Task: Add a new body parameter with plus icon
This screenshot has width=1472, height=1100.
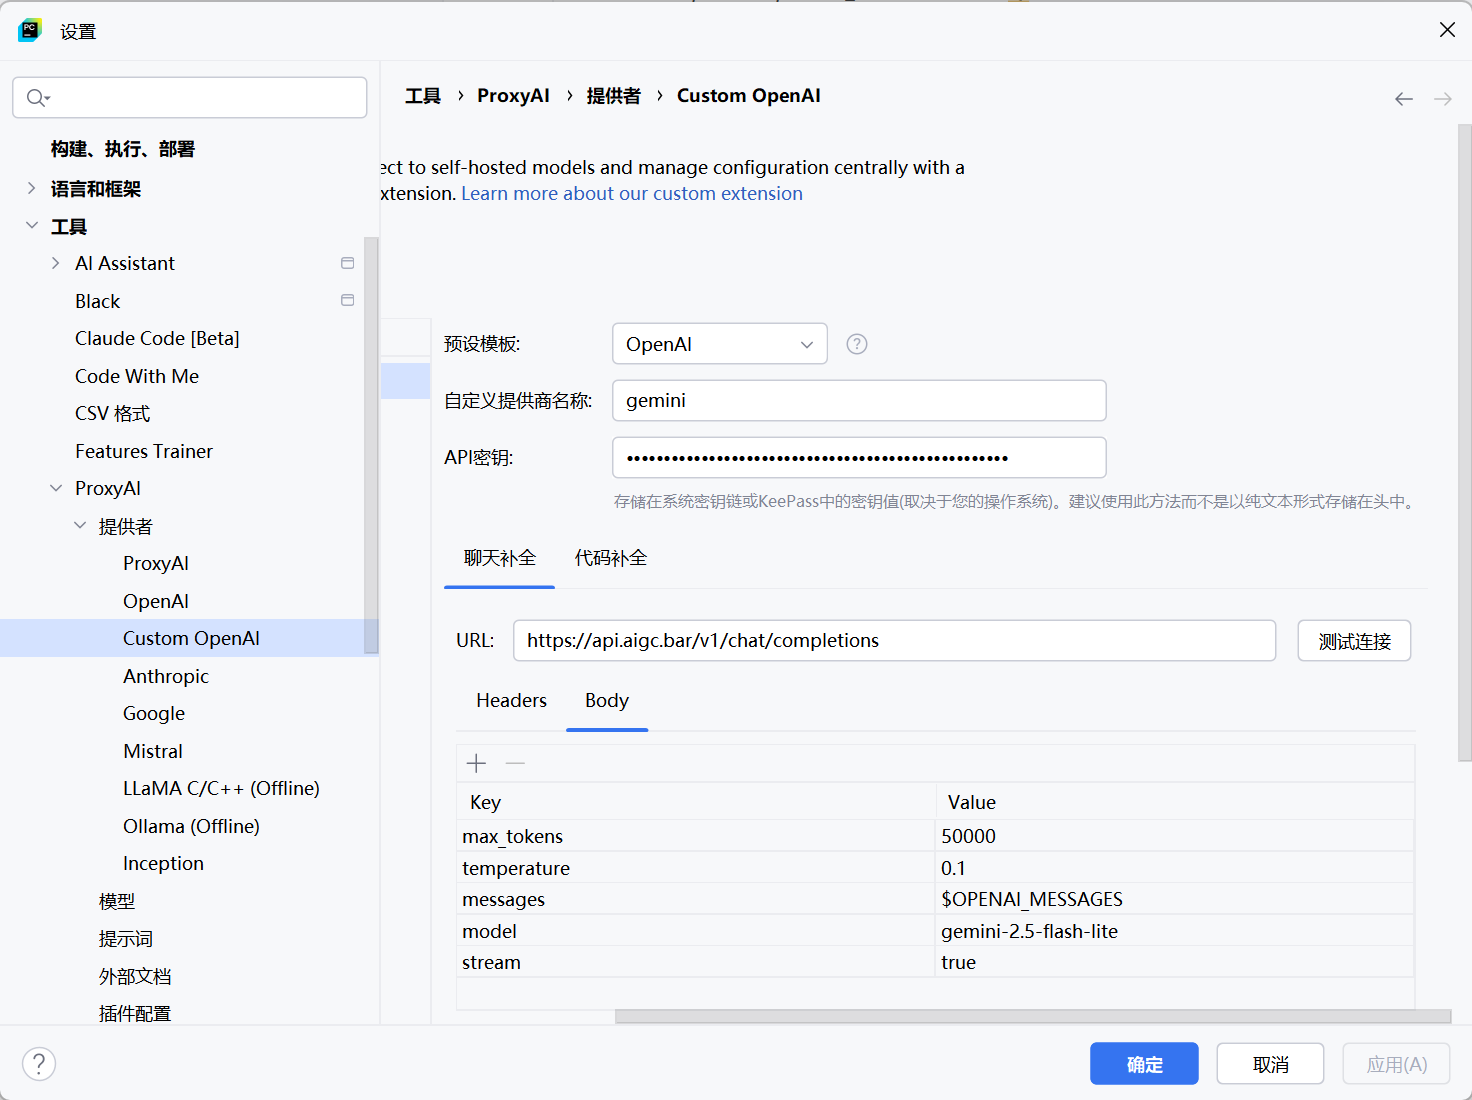Action: point(477,764)
